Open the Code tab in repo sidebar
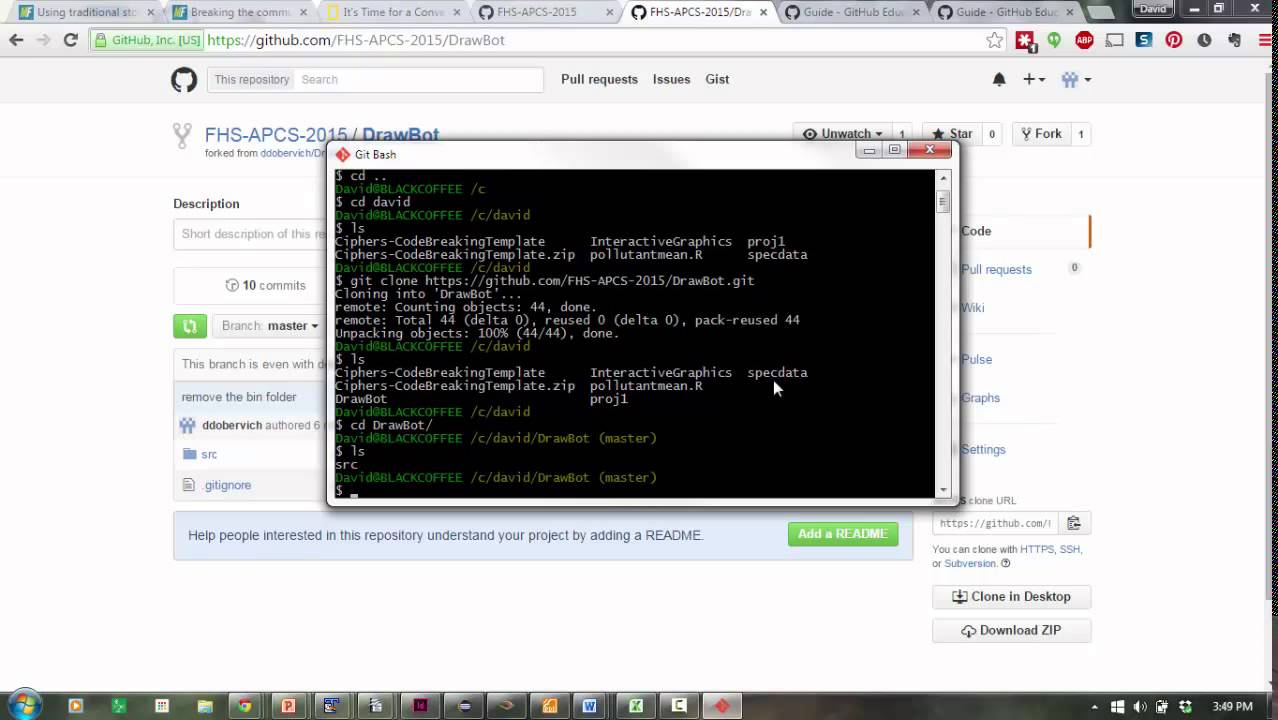This screenshot has width=1278, height=720. [976, 231]
